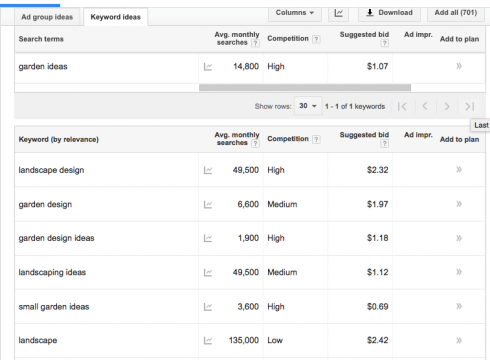Open trend chart for small garden ideas
This screenshot has width=490, height=360.
[208, 307]
